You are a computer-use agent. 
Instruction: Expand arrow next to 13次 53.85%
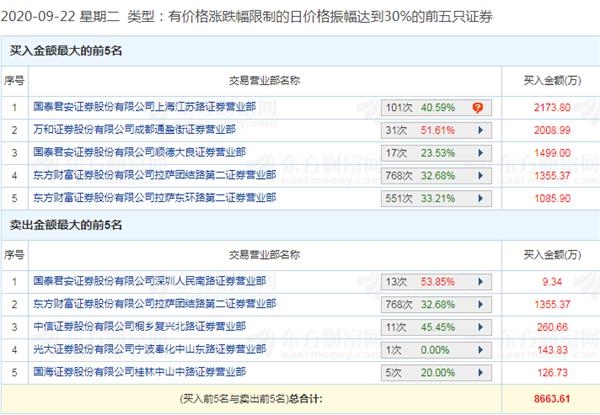click(481, 282)
